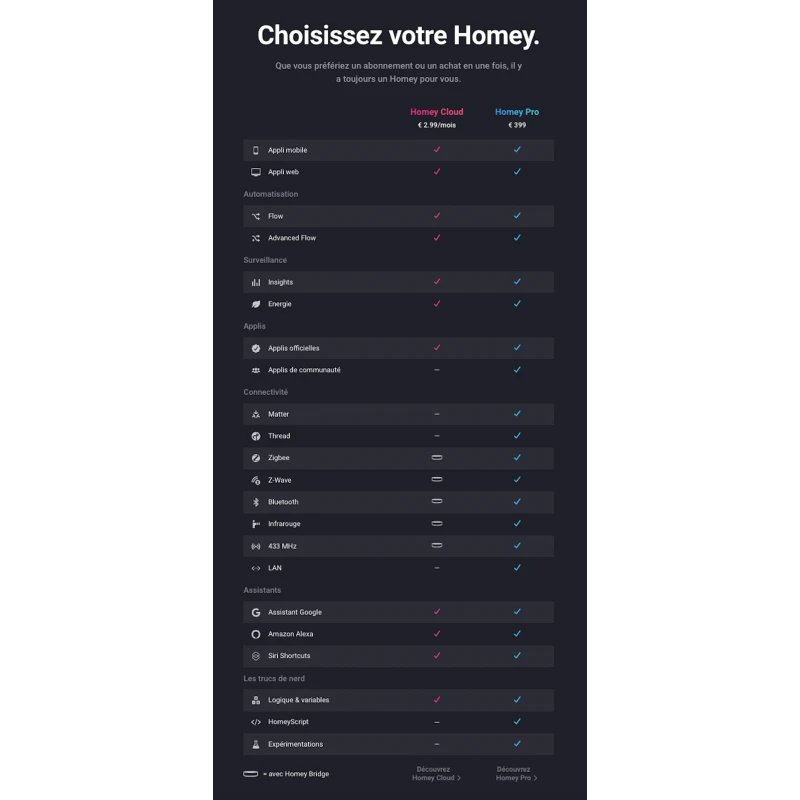
Task: Click the Homey Bridge legend icon
Action: (x=251, y=774)
